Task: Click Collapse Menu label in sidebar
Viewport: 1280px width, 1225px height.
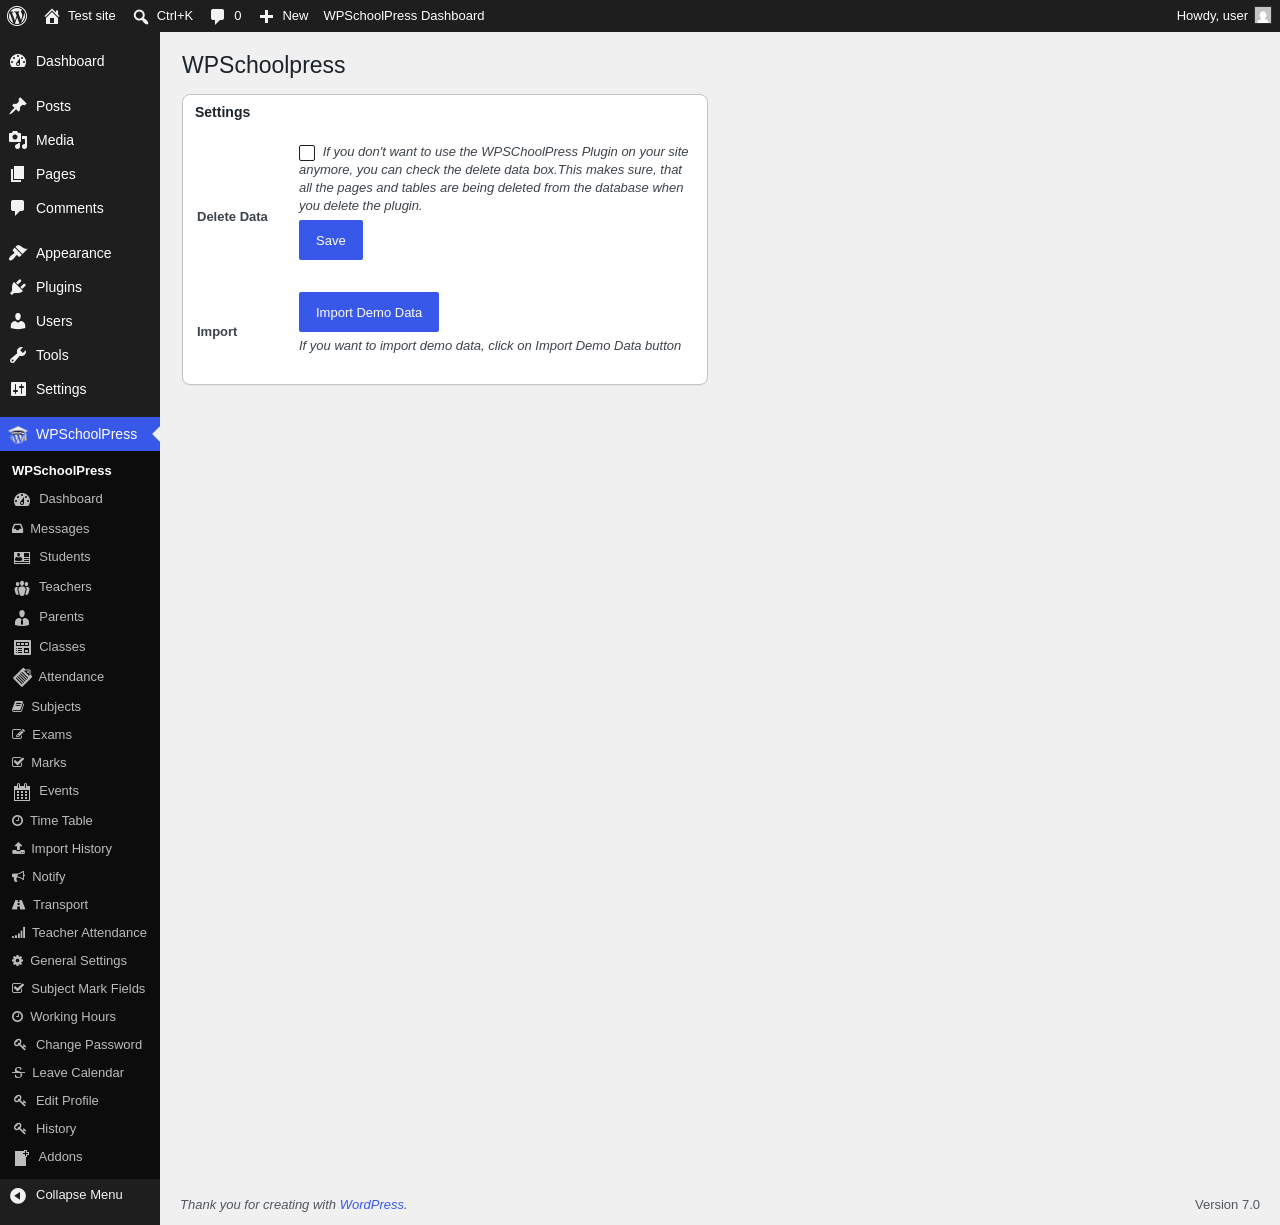Action: (x=79, y=1195)
